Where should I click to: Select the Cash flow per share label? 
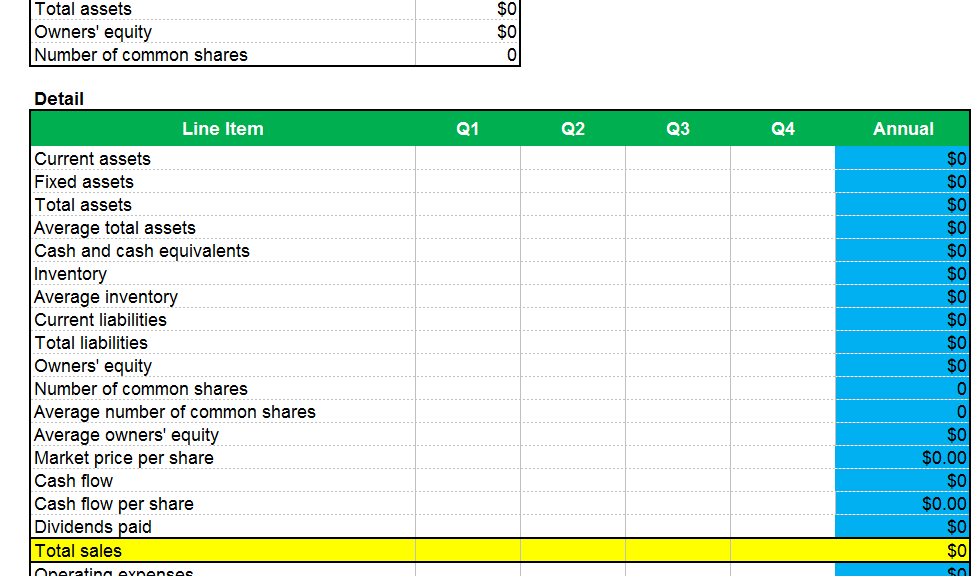(x=114, y=504)
